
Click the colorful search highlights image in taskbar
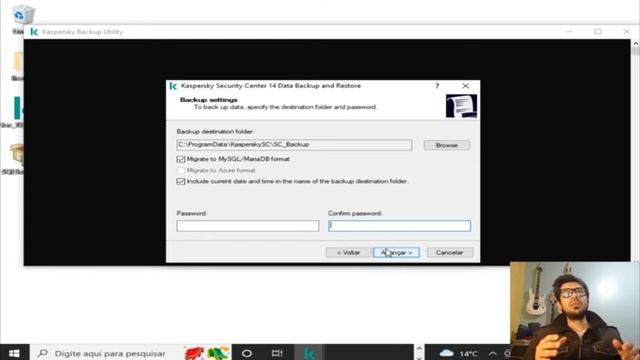207,353
